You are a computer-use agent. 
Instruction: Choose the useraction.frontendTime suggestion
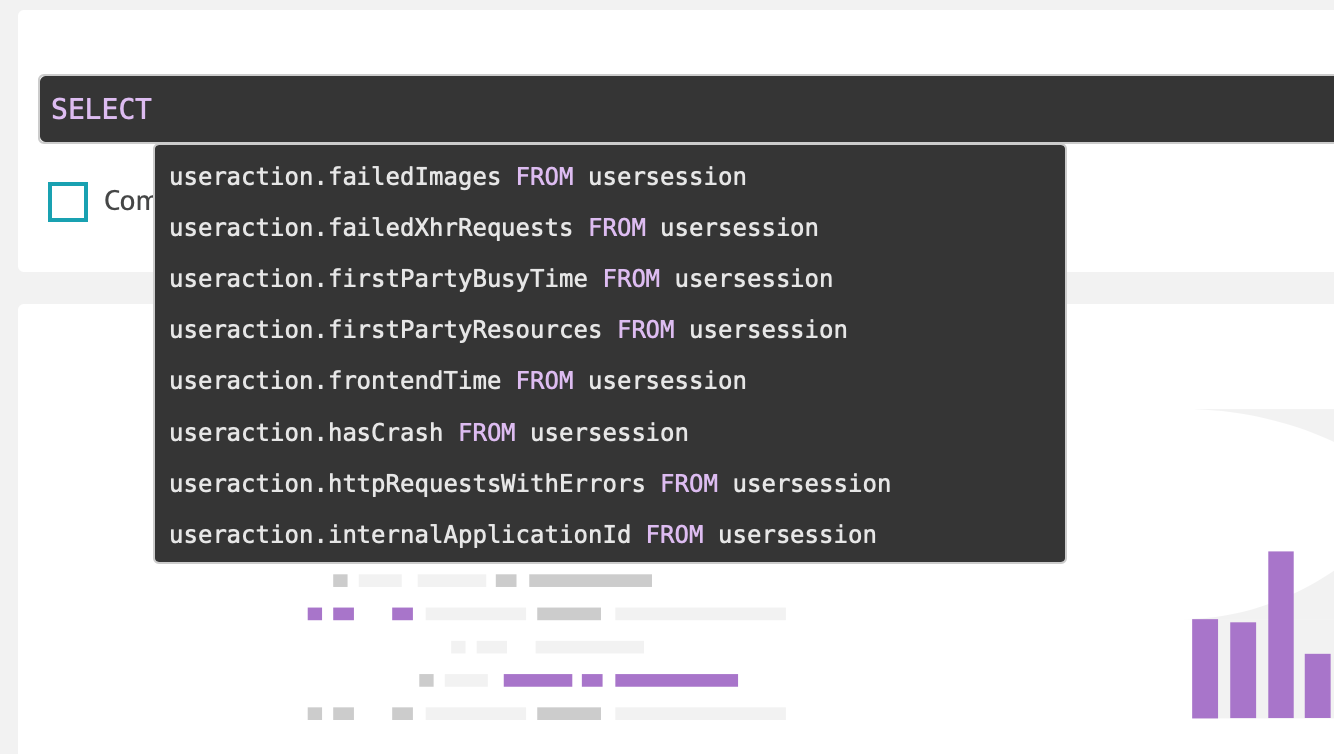pyautogui.click(x=457, y=381)
